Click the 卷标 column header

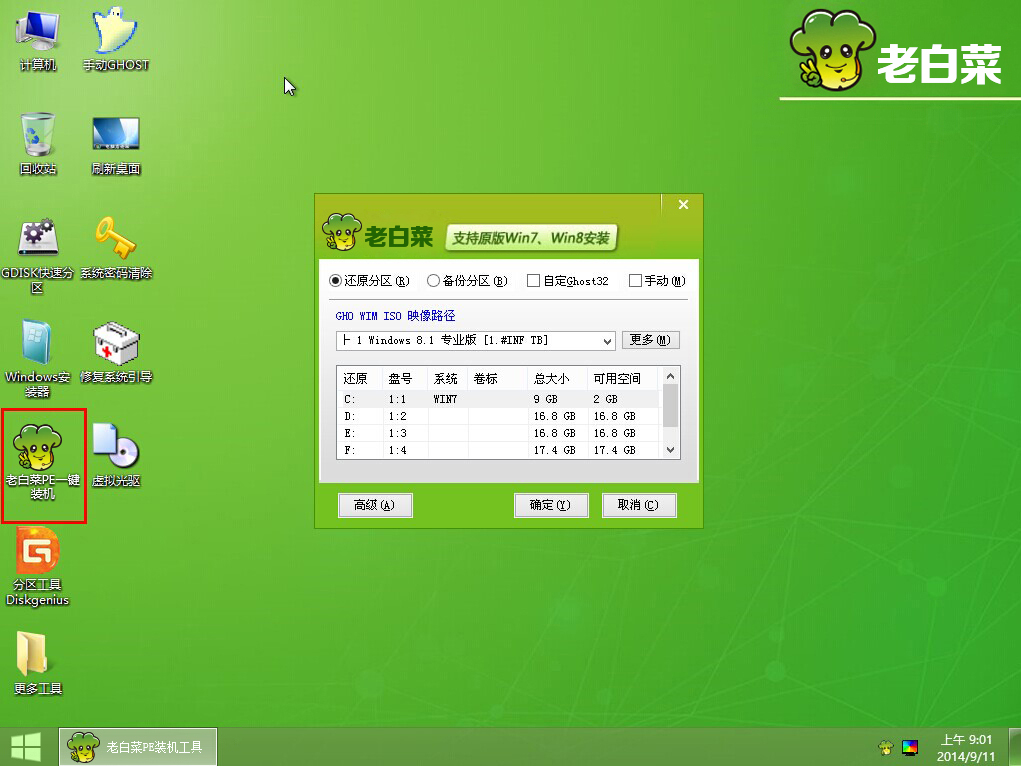497,378
